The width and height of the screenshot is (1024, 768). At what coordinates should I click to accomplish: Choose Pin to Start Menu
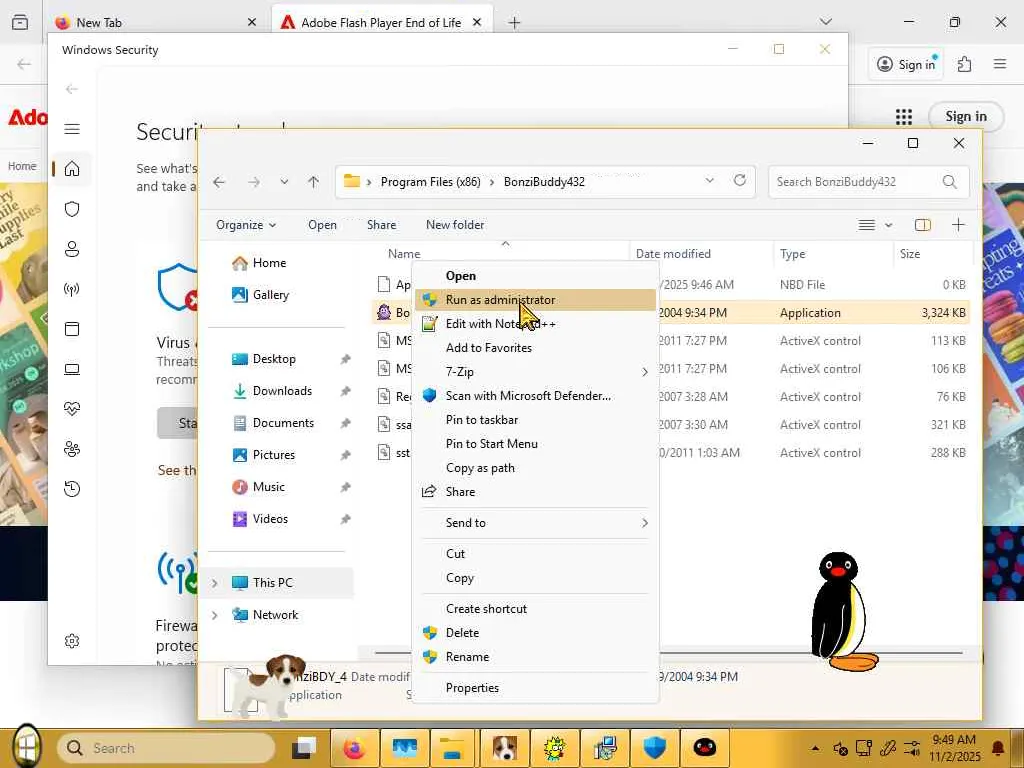535,444
